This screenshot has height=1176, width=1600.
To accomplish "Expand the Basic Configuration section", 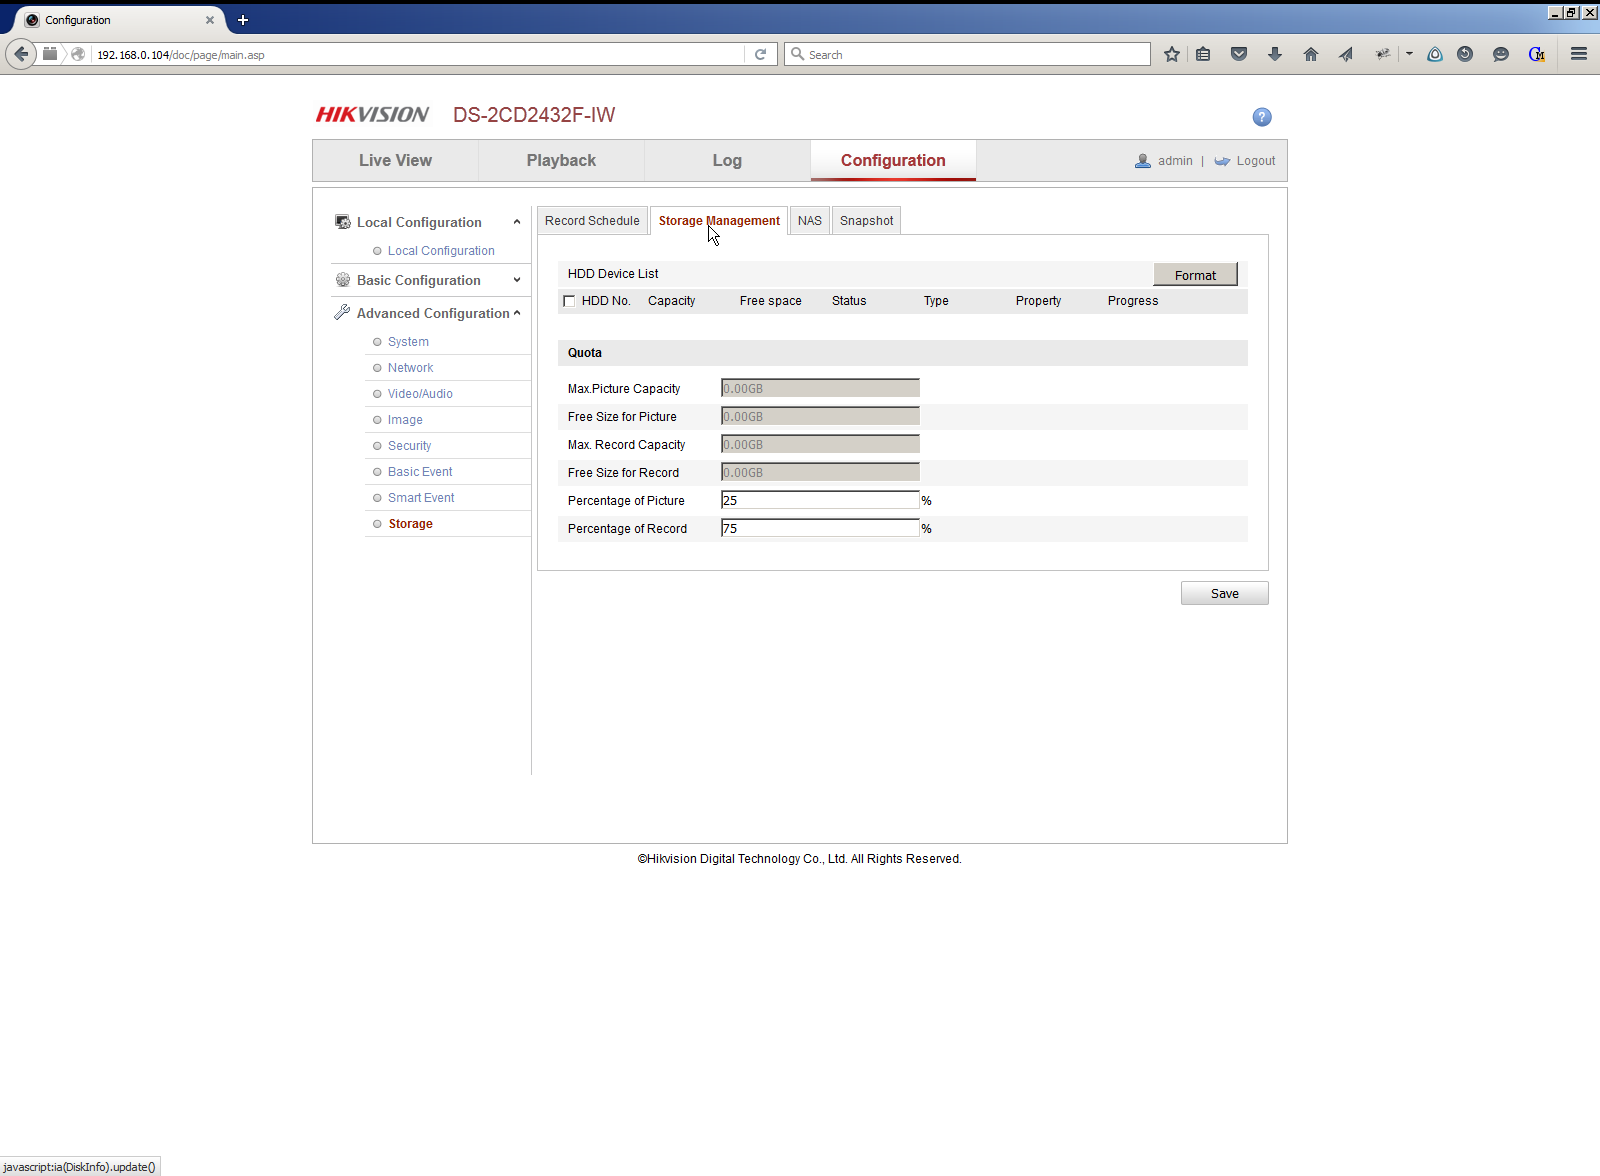I will click(x=517, y=280).
